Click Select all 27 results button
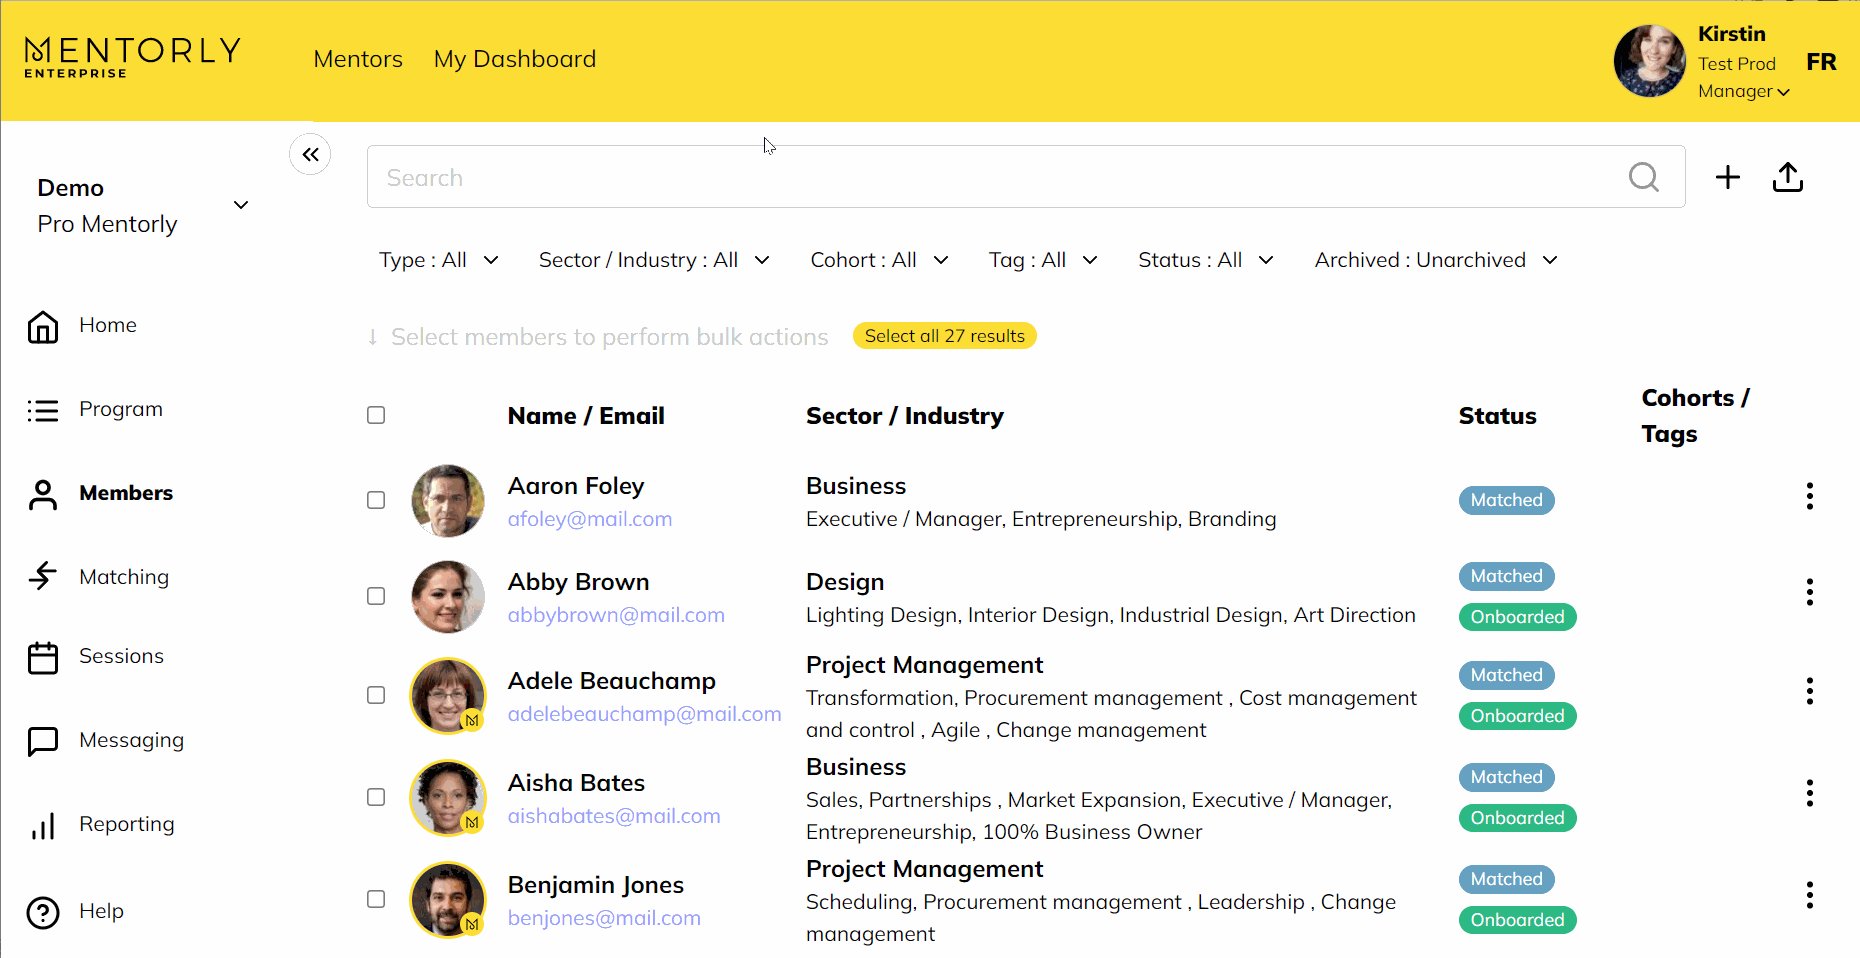 (944, 336)
